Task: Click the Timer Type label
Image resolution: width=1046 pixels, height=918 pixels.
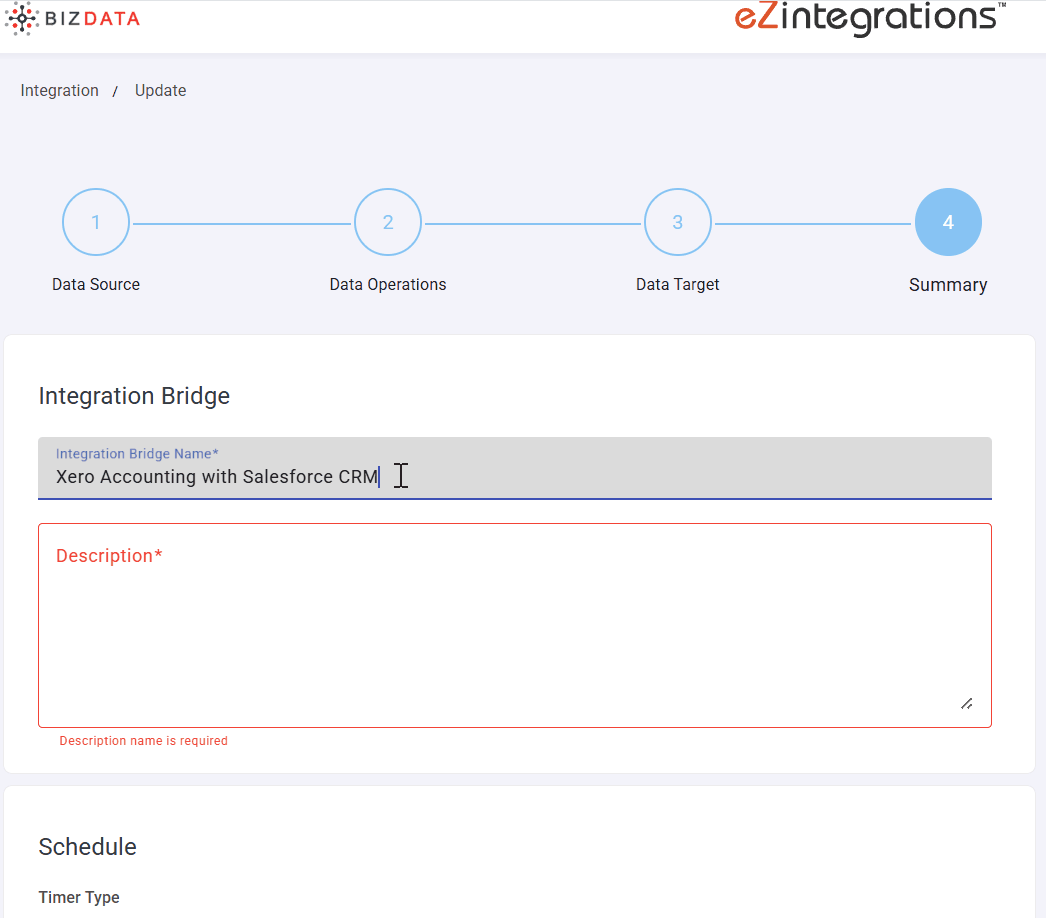Action: 79,897
